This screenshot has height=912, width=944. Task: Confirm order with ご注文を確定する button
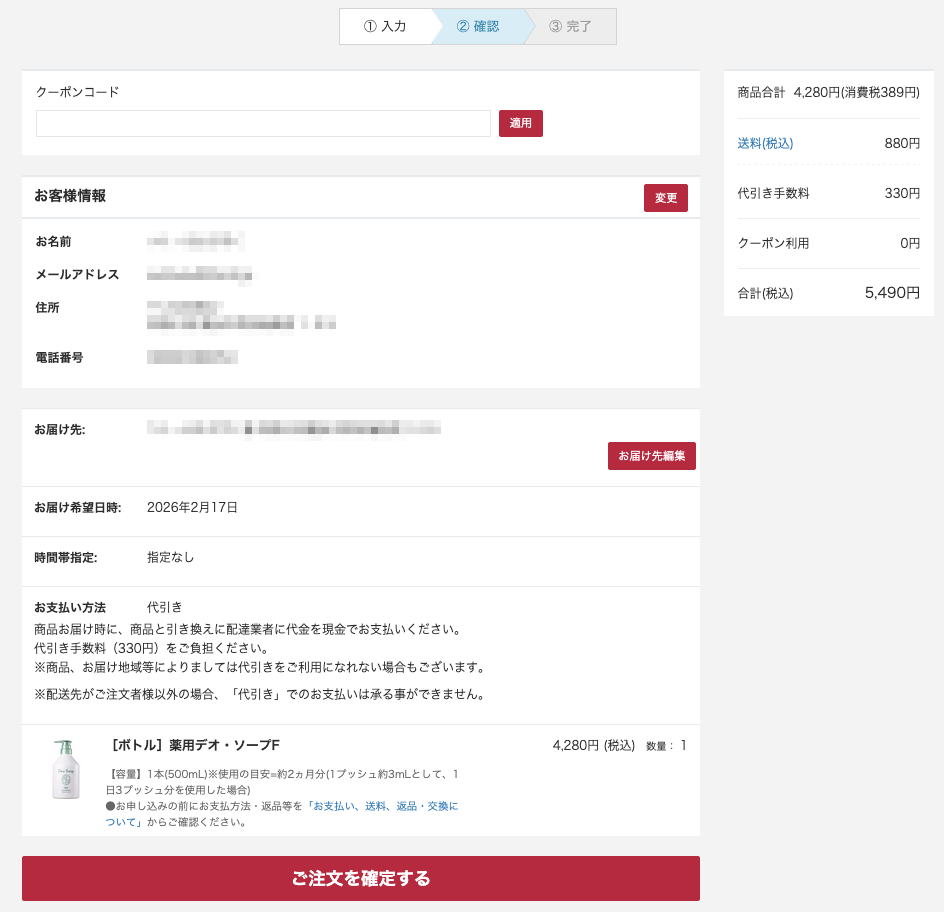361,878
